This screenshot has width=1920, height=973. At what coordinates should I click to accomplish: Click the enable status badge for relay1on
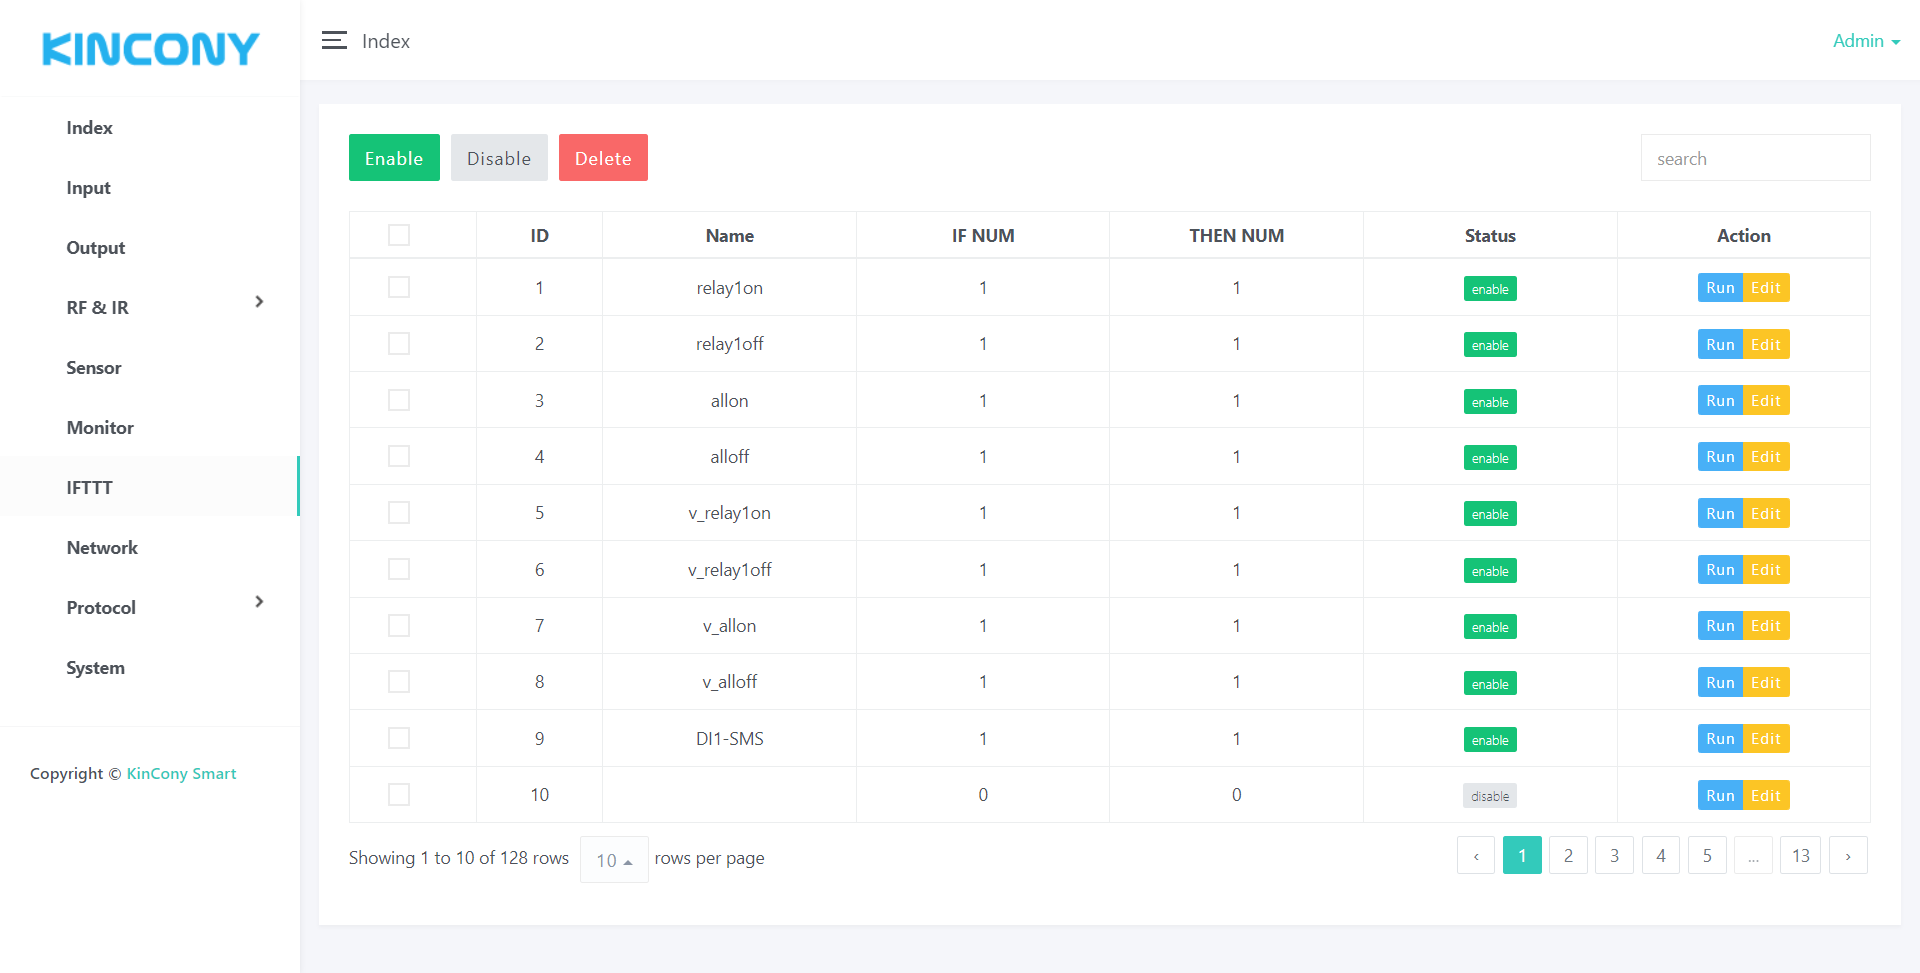pyautogui.click(x=1489, y=289)
